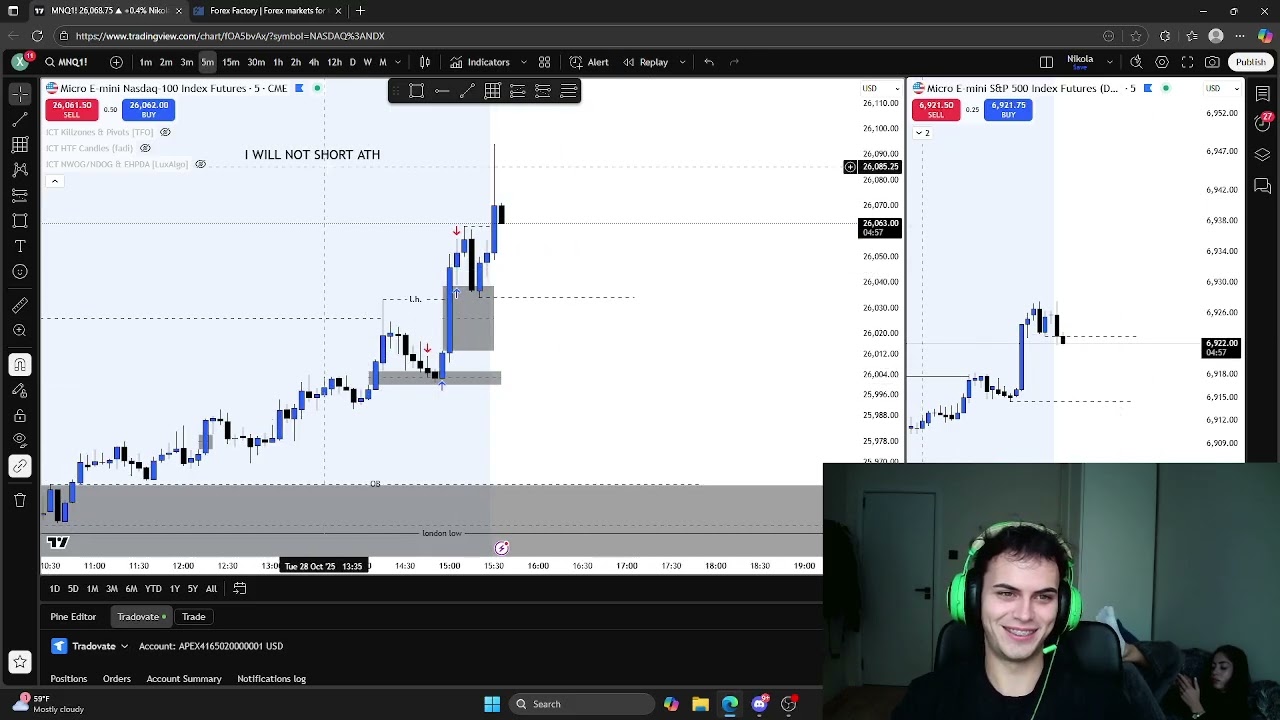
Task: Take a chart snapshot with camera icon
Action: pos(1212,62)
